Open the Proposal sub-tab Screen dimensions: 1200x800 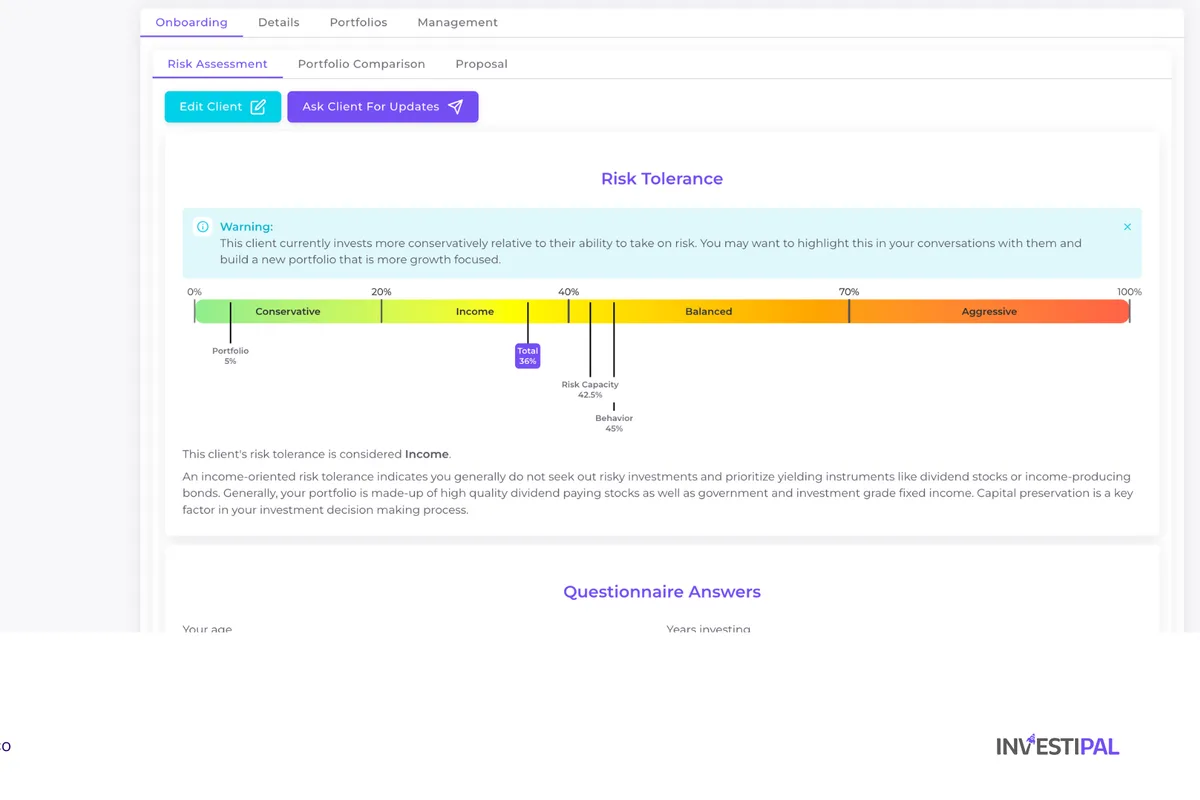click(481, 64)
